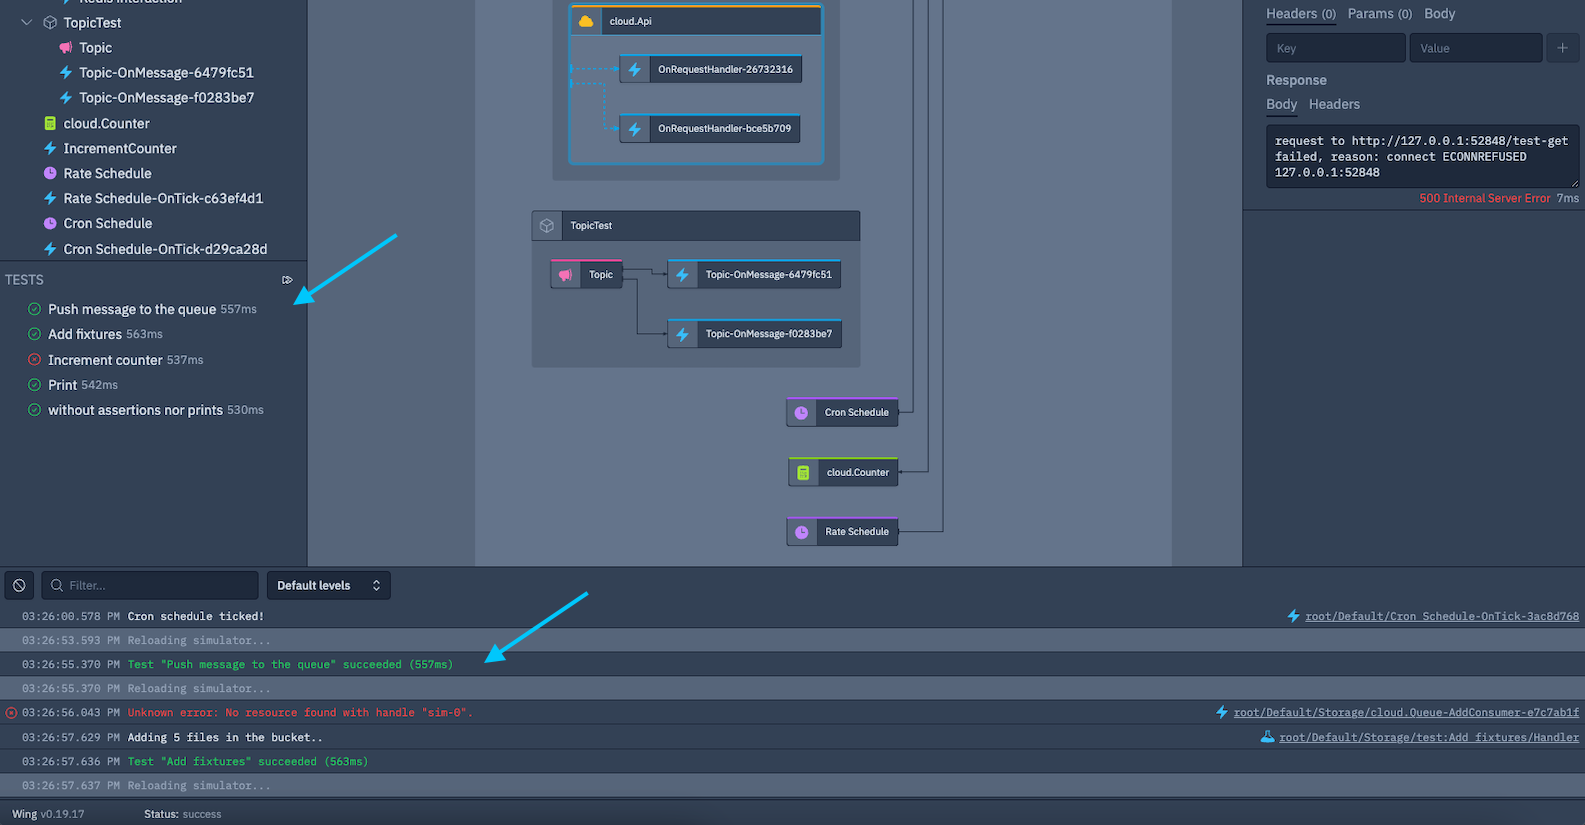Switch to the Params tab
The width and height of the screenshot is (1585, 825).
[1379, 14]
